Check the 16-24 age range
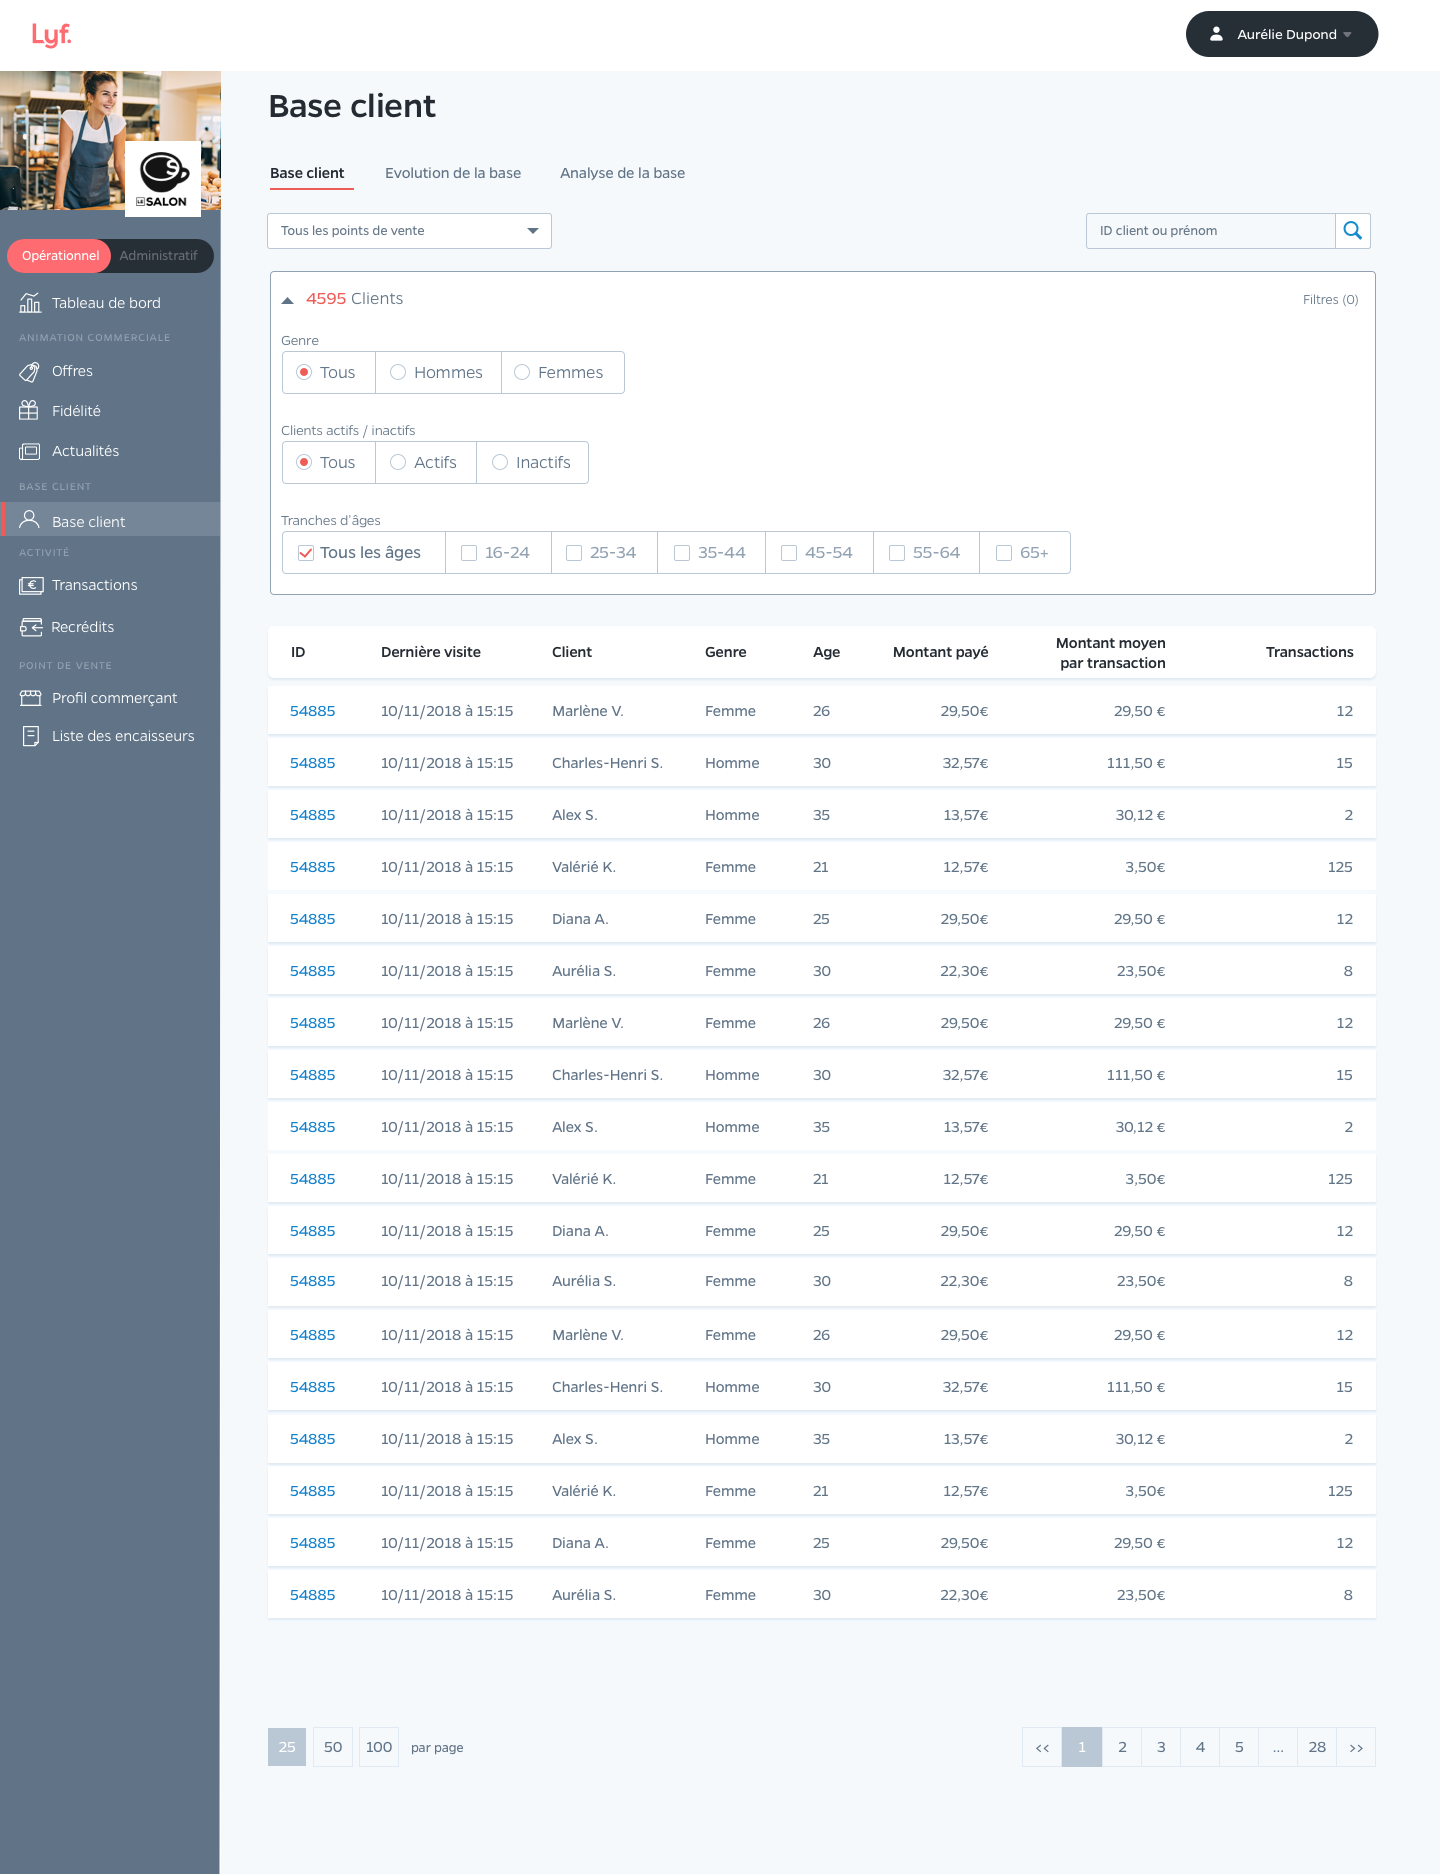1440x1874 pixels. coord(469,553)
